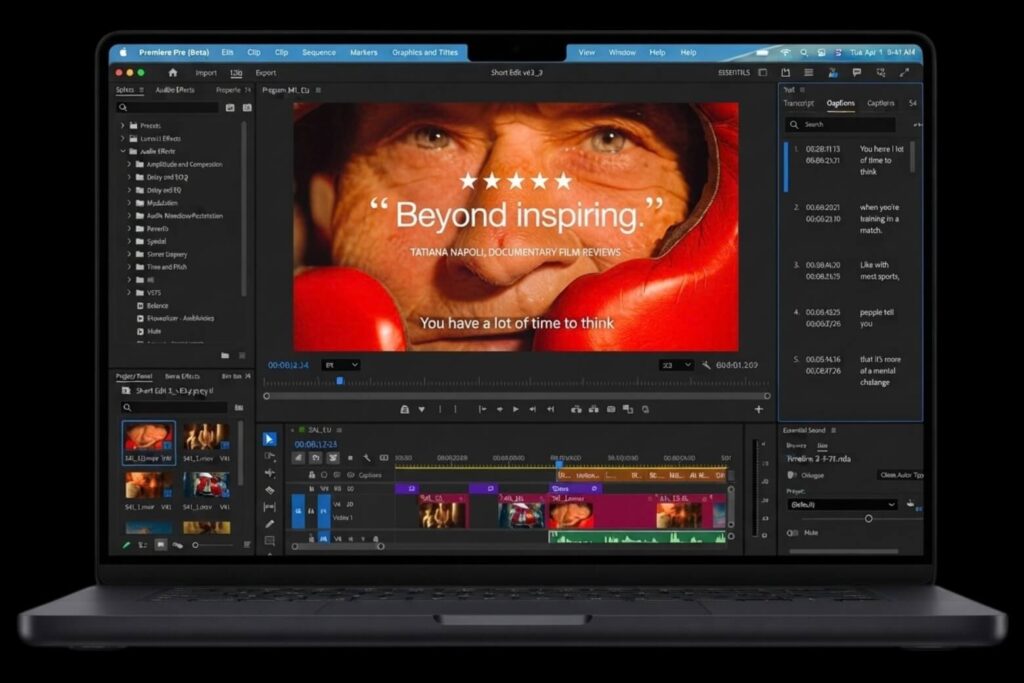1024x683 pixels.
Task: Expand the VSTS folder
Action: point(129,293)
